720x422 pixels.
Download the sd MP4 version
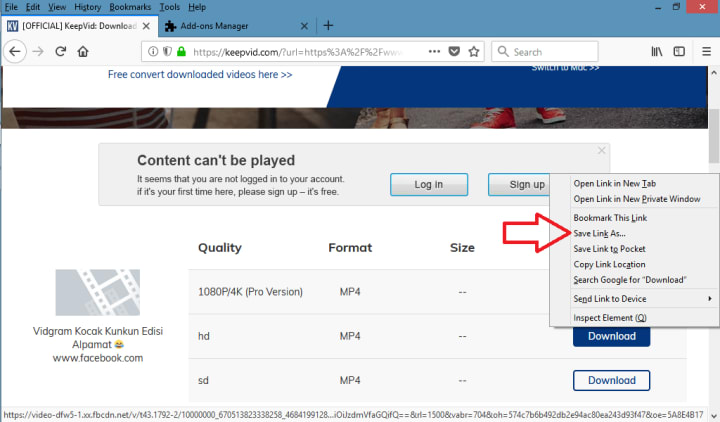coord(612,380)
